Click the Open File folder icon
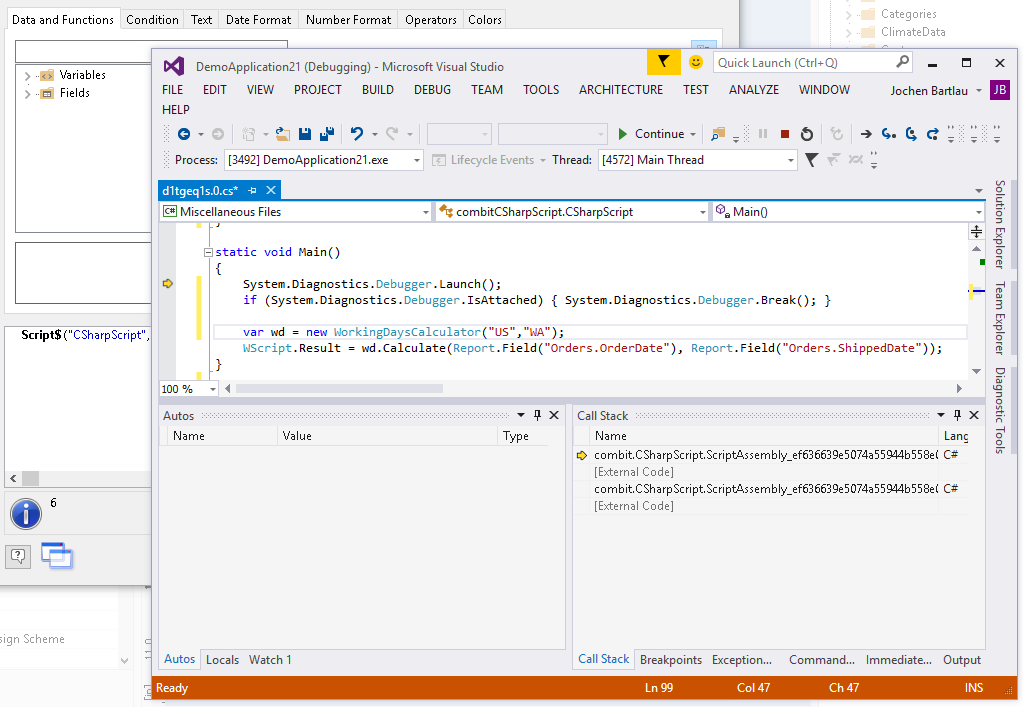 282,134
